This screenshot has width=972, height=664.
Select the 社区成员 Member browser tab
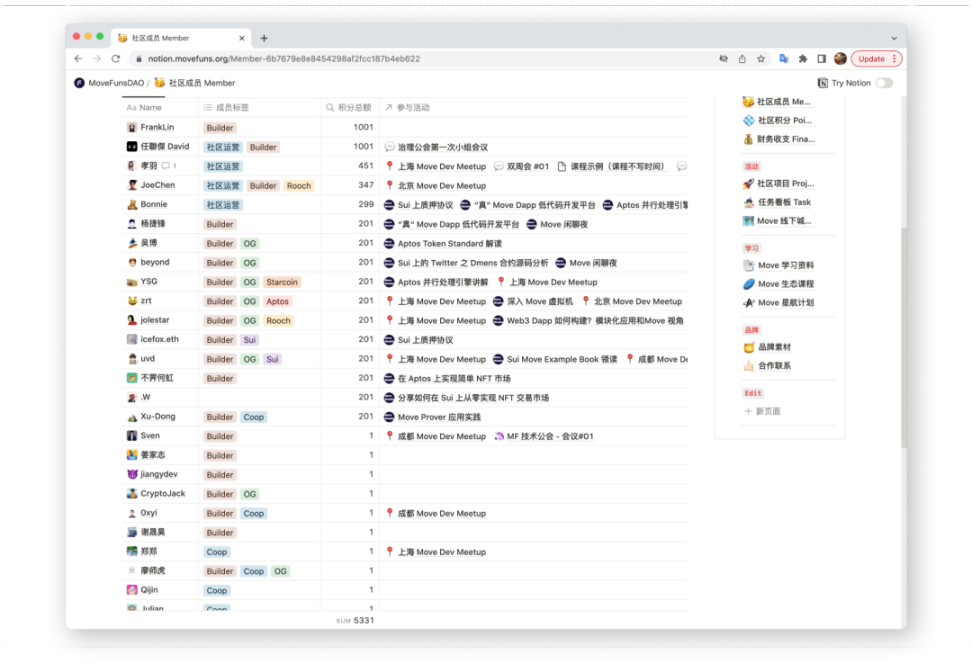point(182,38)
